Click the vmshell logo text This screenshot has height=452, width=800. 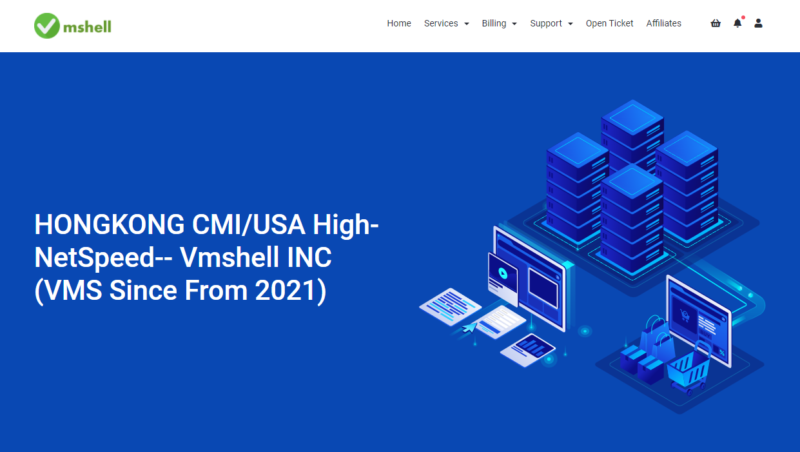click(88, 26)
